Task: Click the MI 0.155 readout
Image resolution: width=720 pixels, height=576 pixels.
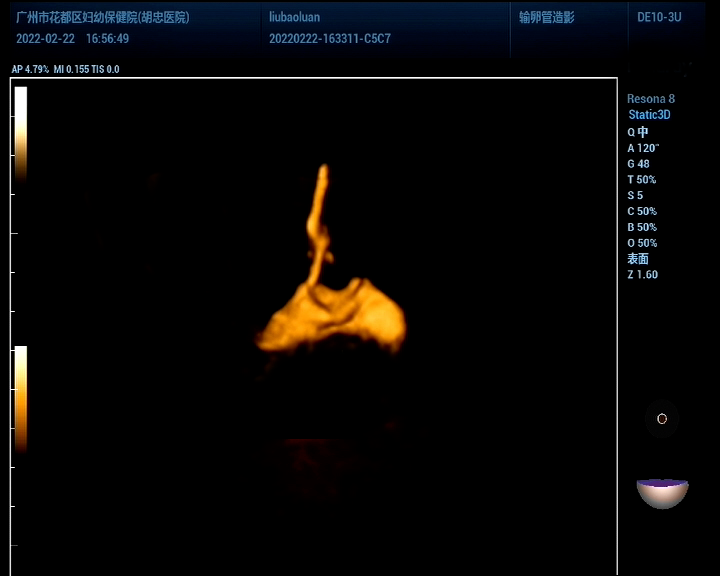Action: [x=71, y=69]
